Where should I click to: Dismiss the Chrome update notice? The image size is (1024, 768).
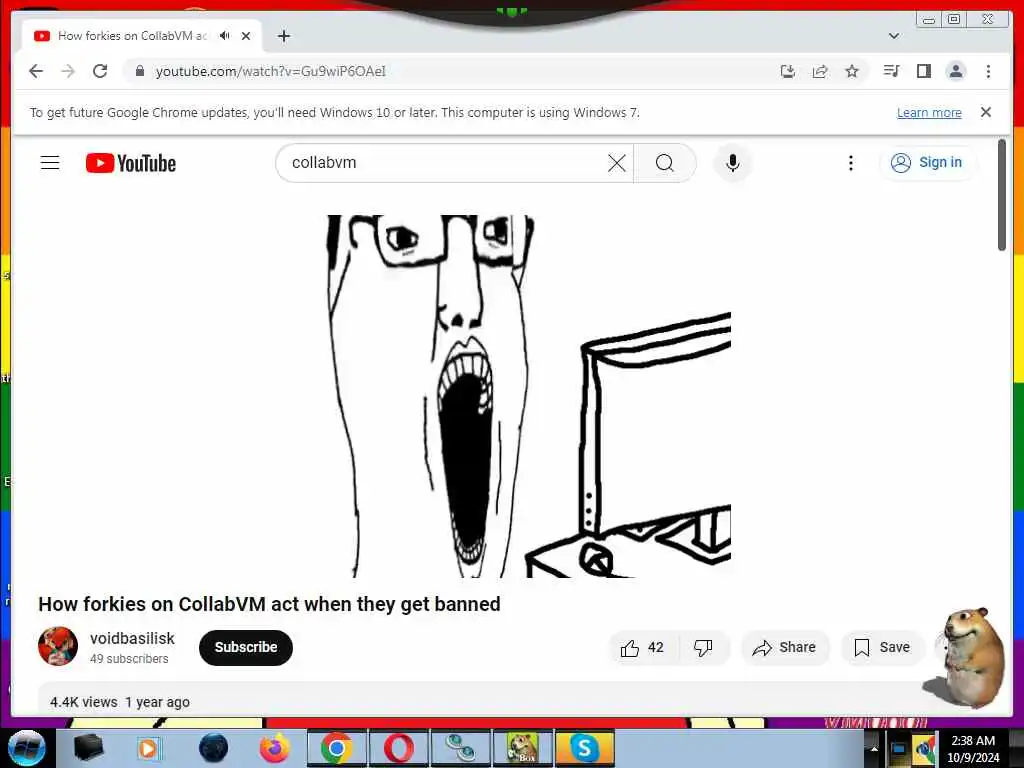(x=986, y=112)
